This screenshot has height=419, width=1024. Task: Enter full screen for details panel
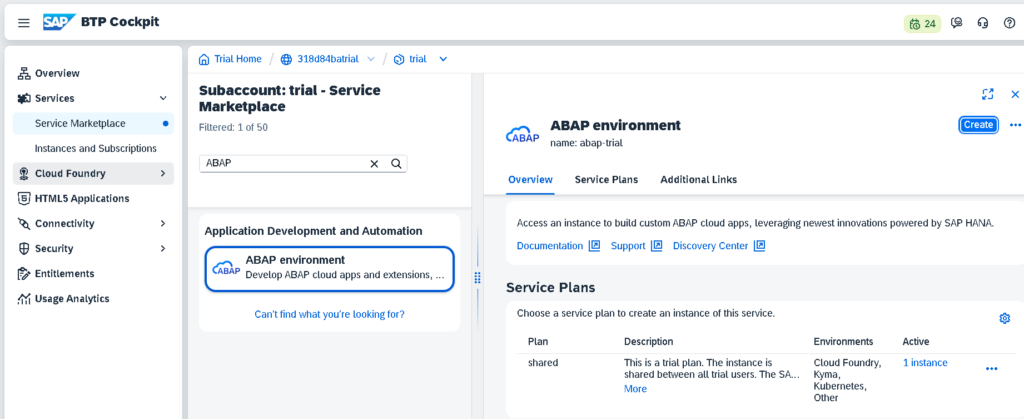(x=988, y=94)
